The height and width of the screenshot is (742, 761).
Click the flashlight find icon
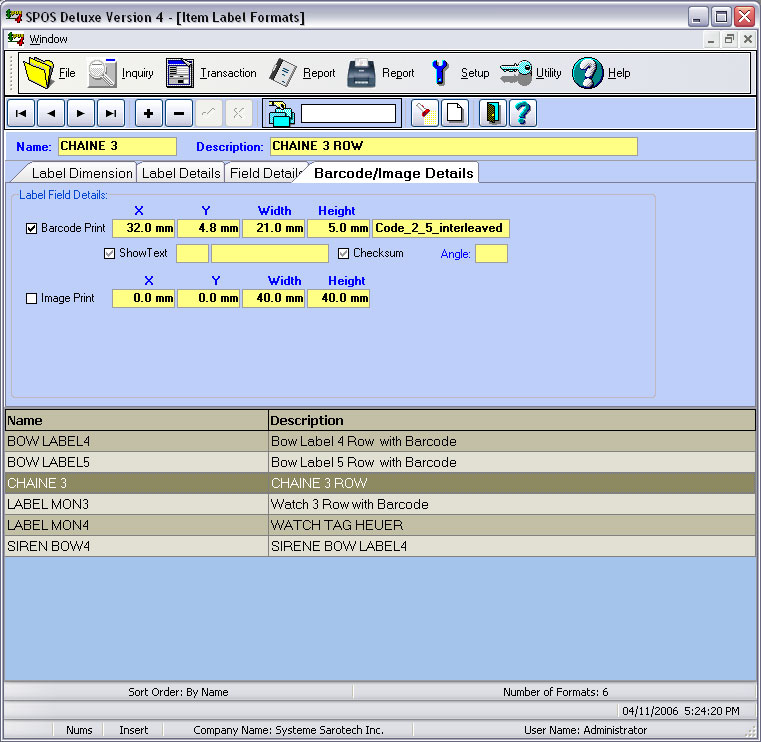(x=425, y=114)
